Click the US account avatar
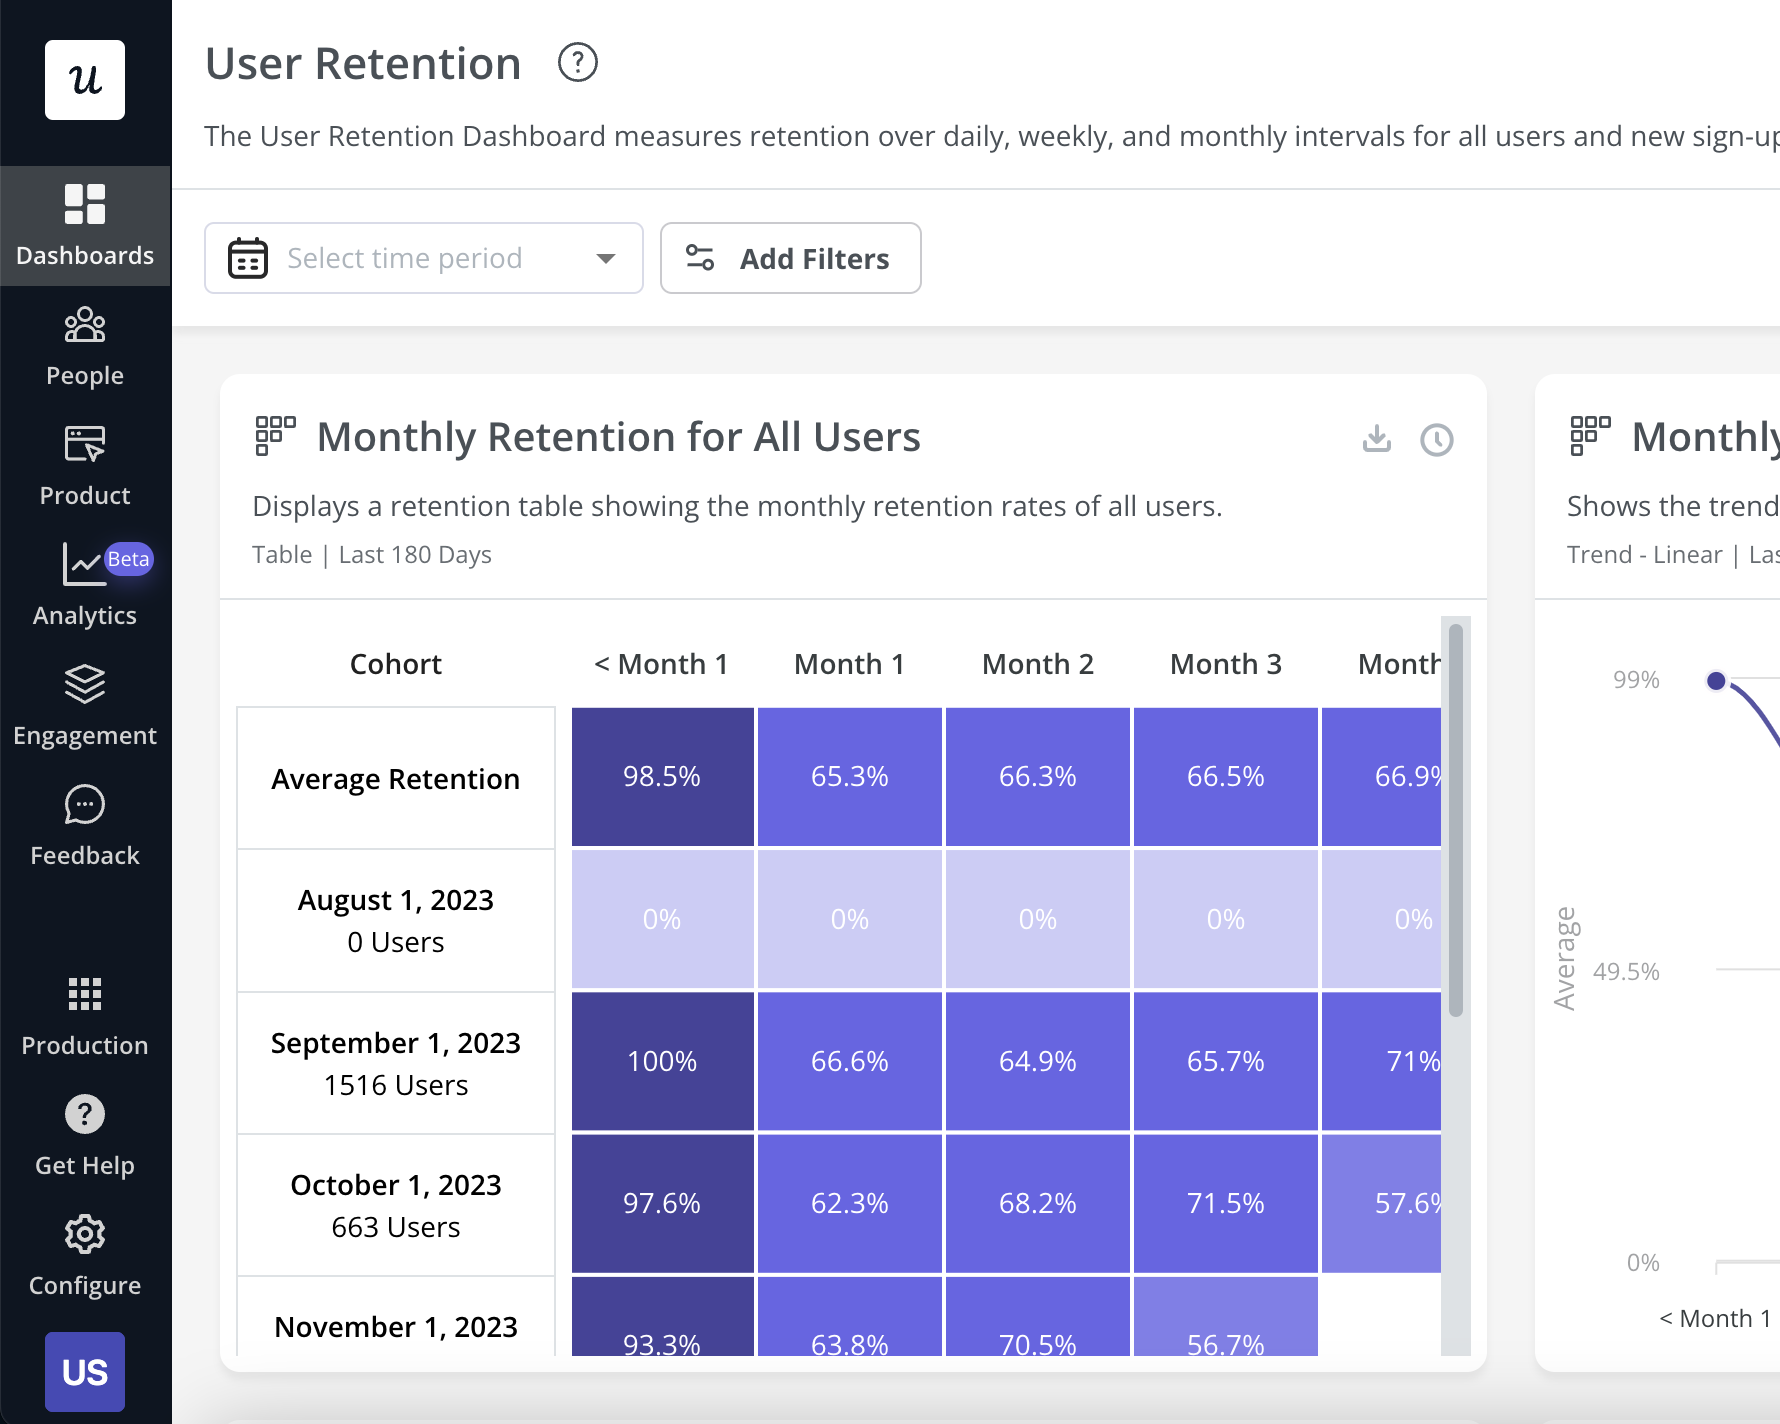1780x1424 pixels. click(x=85, y=1371)
